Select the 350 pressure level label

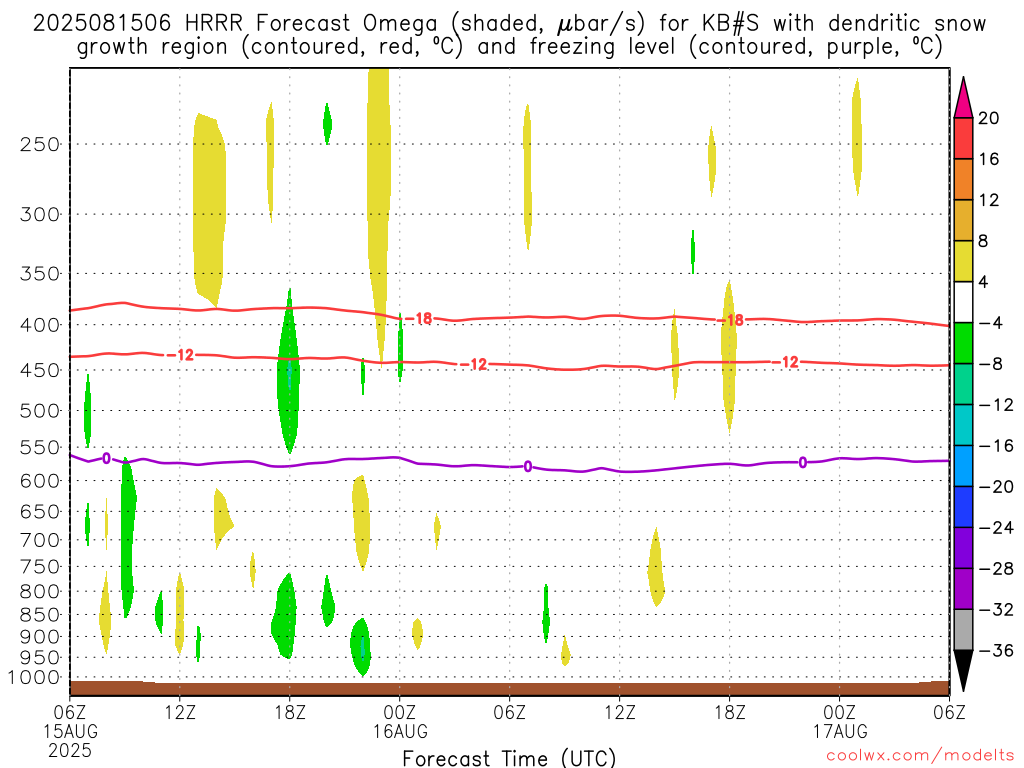click(x=40, y=274)
